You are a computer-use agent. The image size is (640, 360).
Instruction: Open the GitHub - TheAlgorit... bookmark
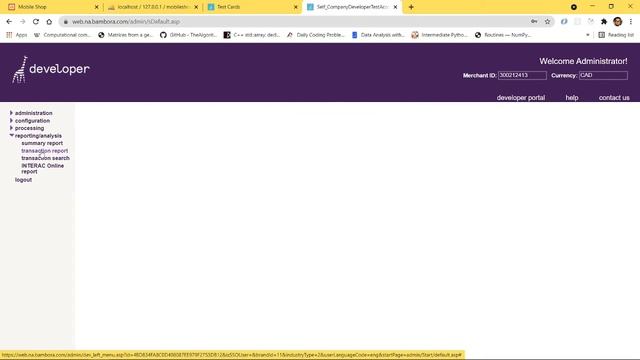[188, 35]
